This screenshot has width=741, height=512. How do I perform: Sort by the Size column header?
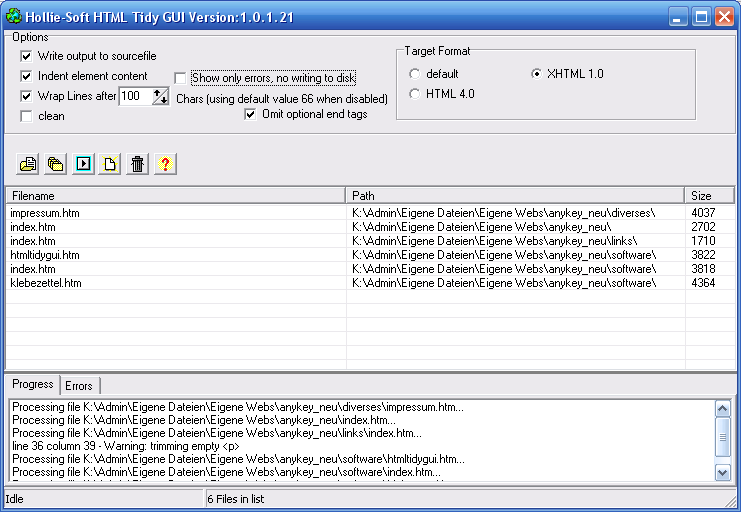tap(709, 196)
